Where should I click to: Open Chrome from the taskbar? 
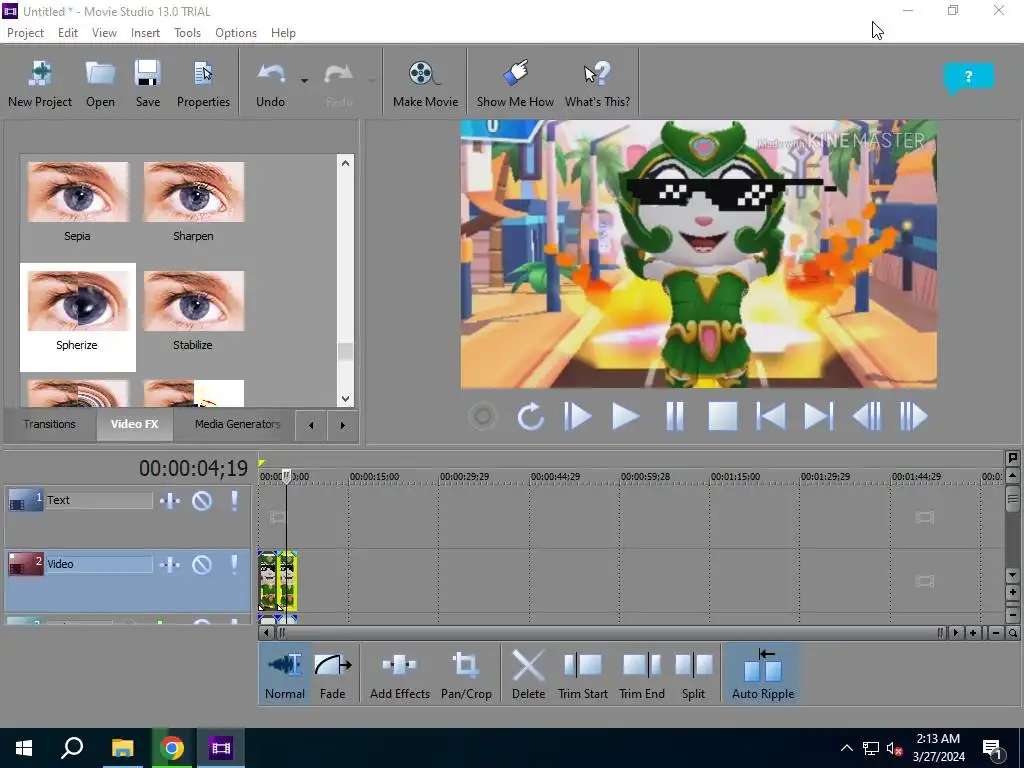tap(172, 748)
